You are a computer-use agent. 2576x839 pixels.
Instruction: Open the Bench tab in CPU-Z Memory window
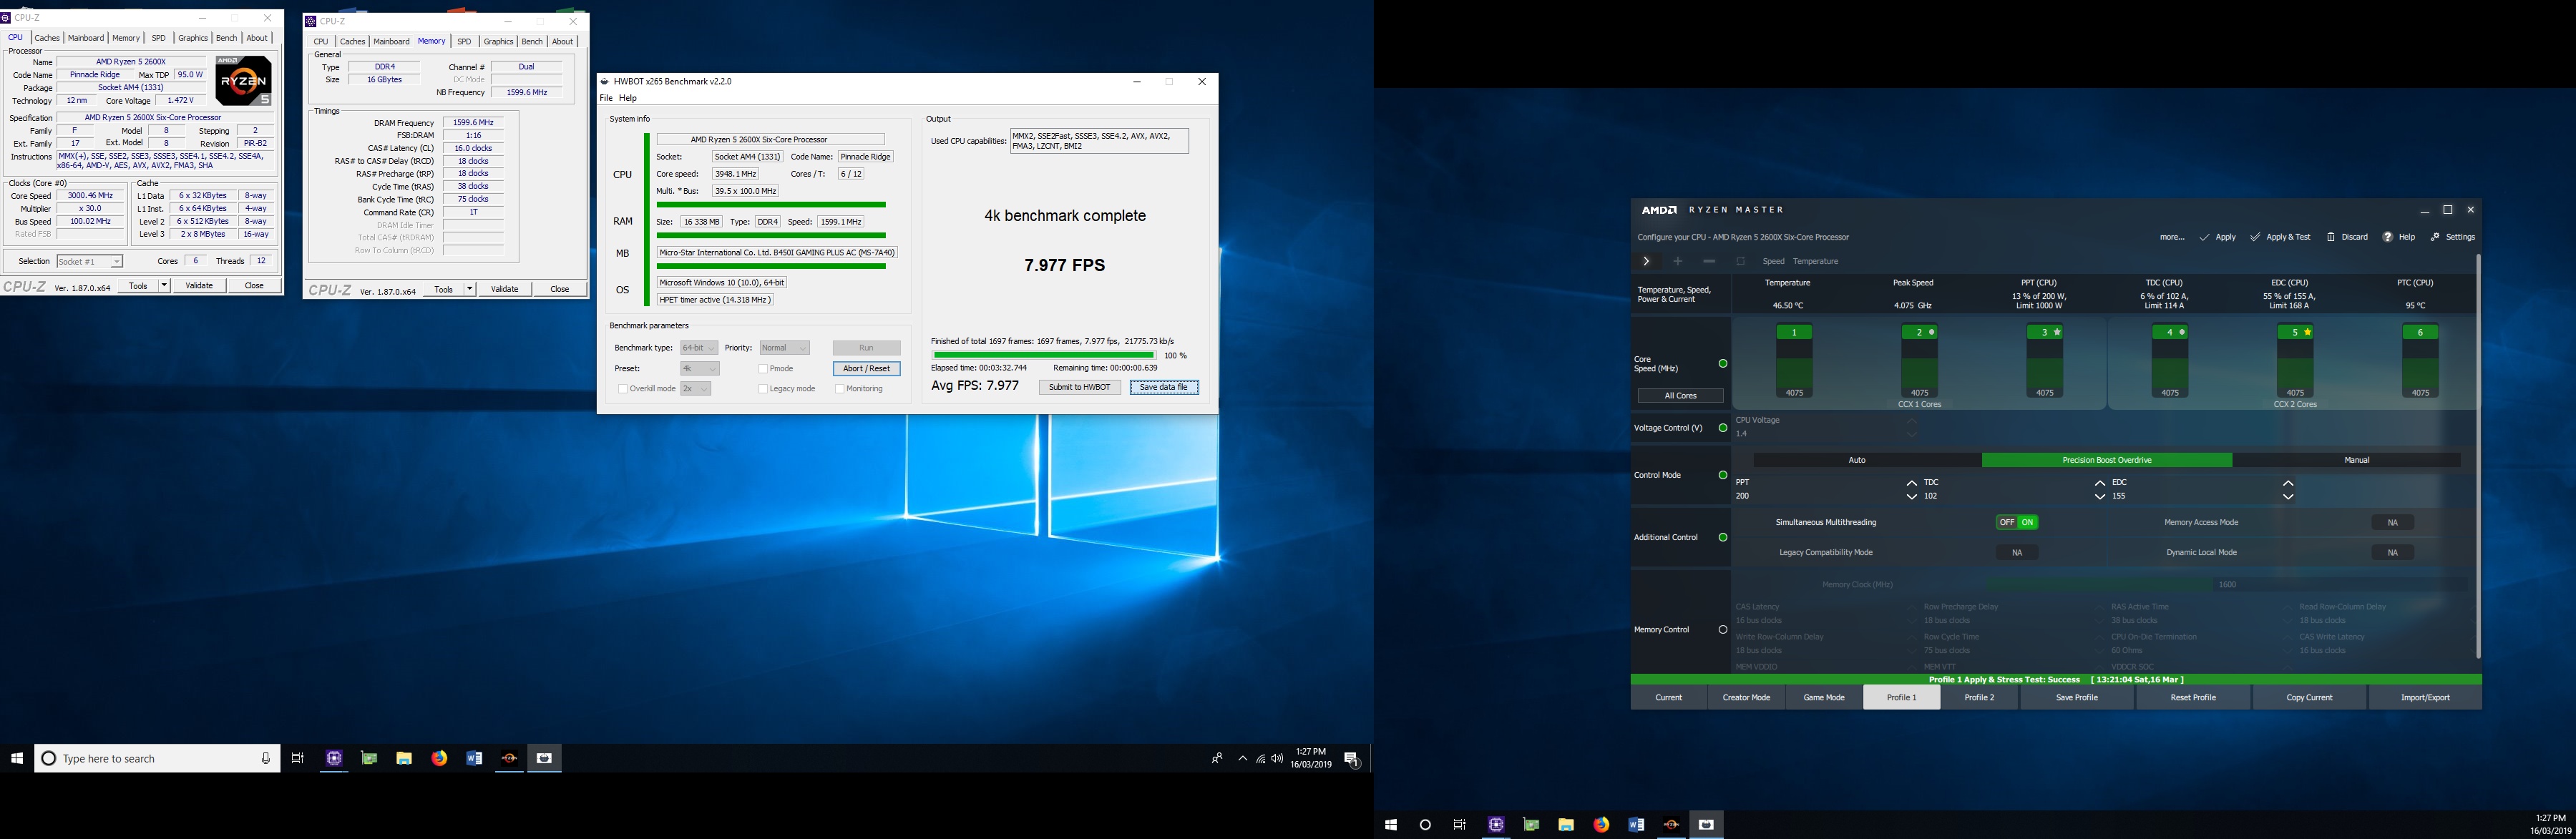[532, 42]
